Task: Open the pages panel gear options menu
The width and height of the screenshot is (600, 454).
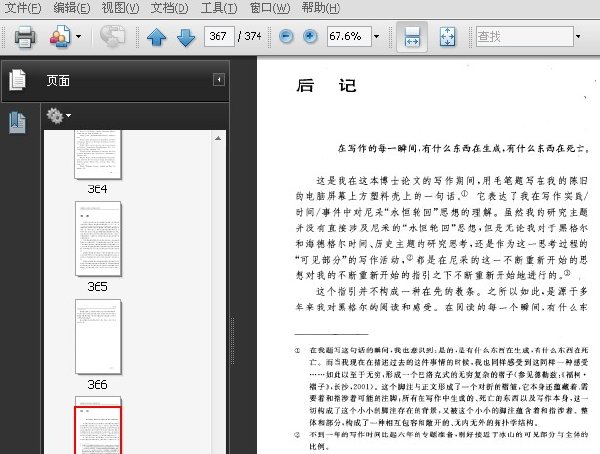Action: coord(58,116)
